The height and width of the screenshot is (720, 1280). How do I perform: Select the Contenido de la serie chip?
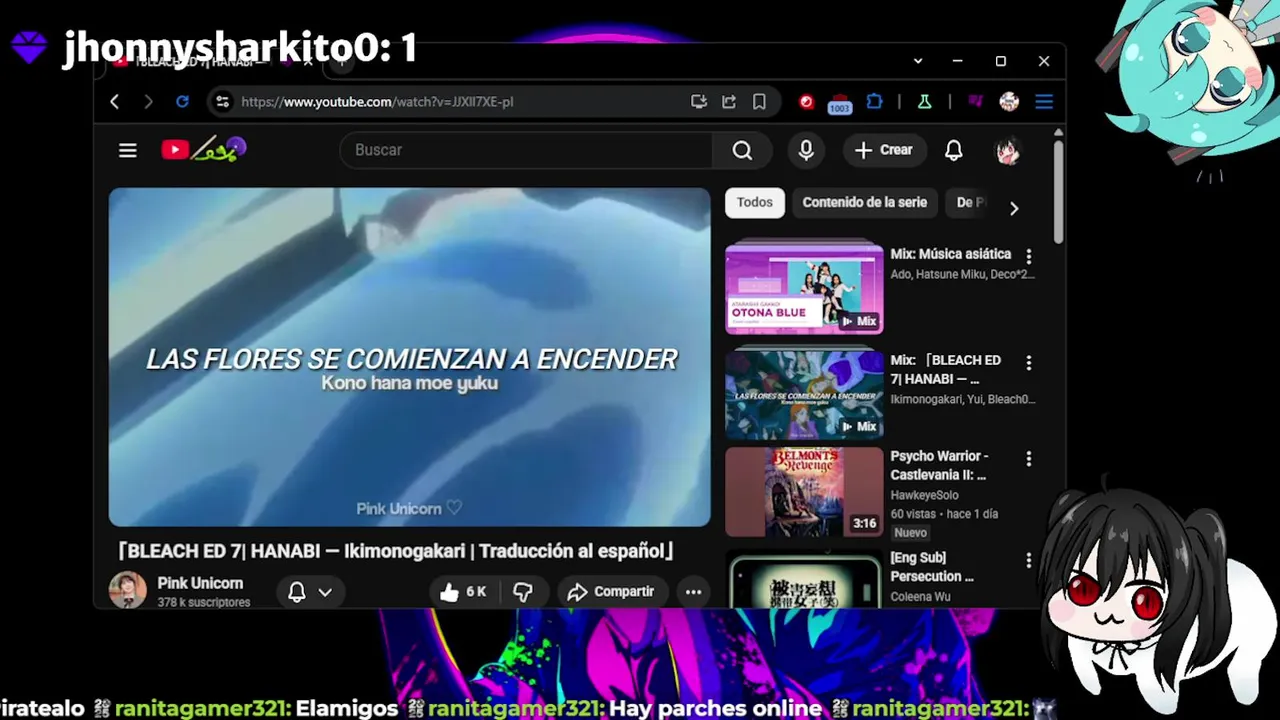(865, 203)
